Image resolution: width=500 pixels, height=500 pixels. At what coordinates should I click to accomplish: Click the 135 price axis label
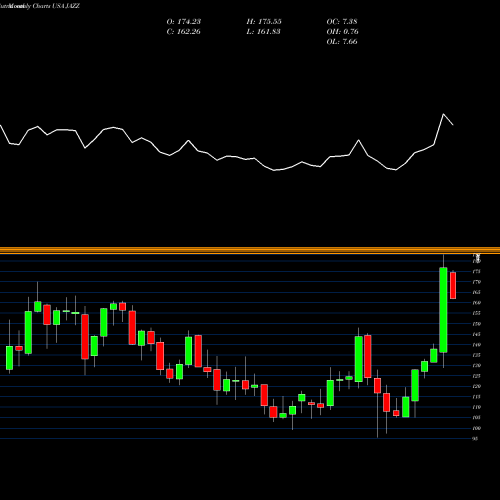coord(477,355)
